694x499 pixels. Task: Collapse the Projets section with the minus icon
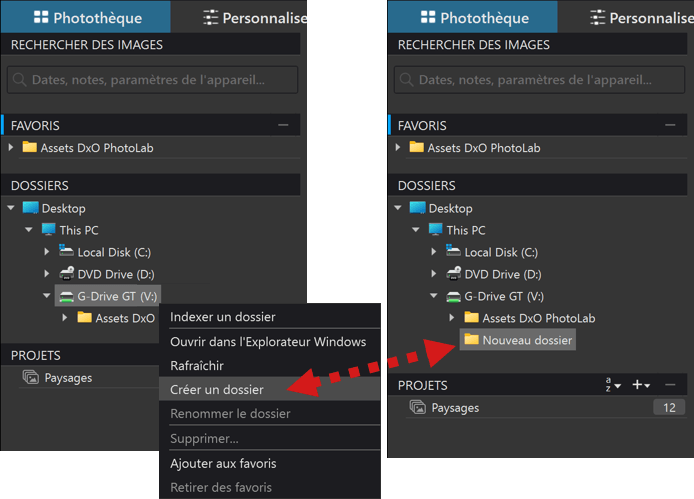(x=670, y=385)
